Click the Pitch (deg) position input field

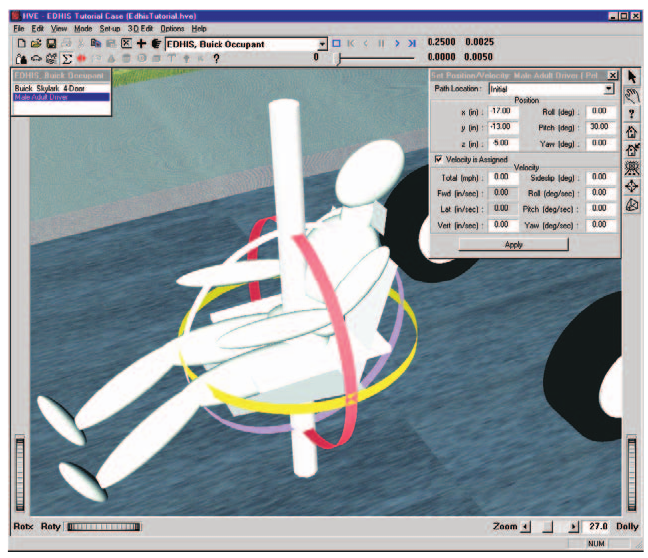pos(600,127)
